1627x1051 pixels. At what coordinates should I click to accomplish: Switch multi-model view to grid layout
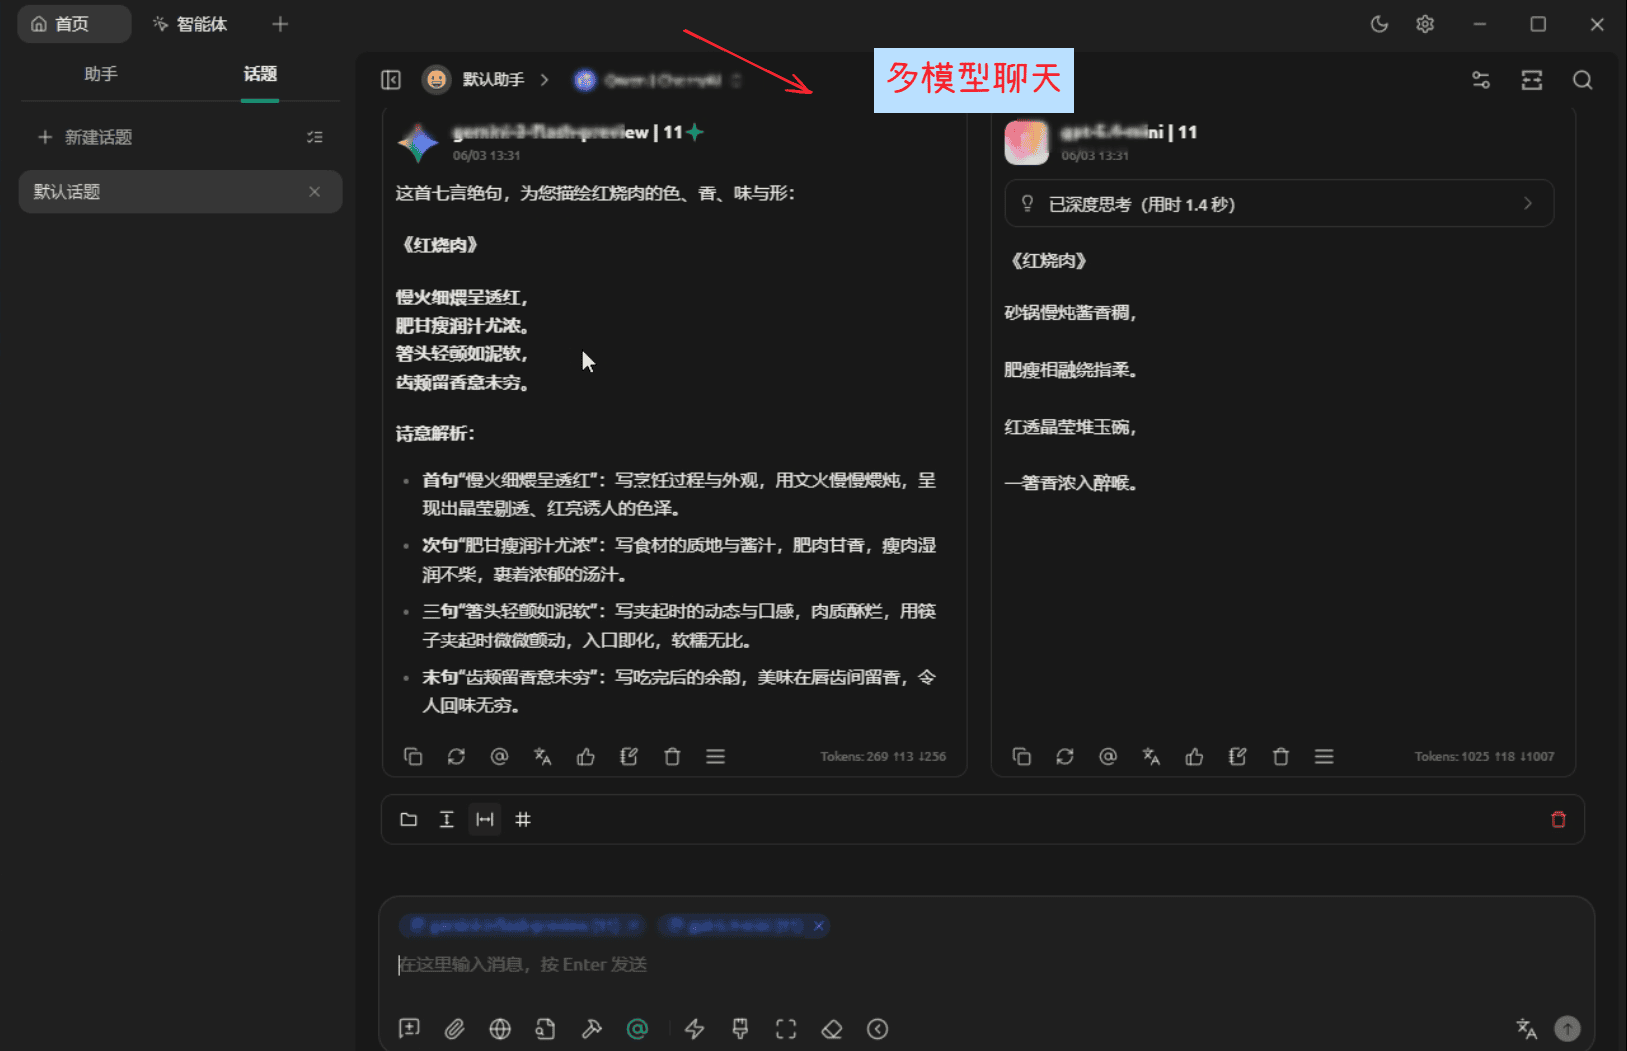[523, 820]
